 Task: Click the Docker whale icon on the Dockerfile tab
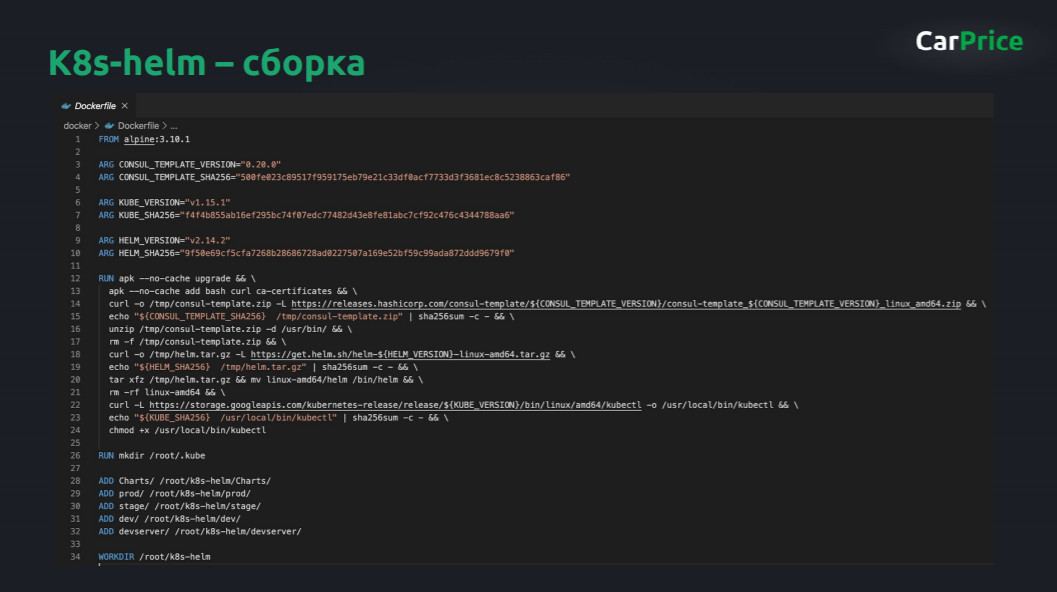[x=67, y=105]
